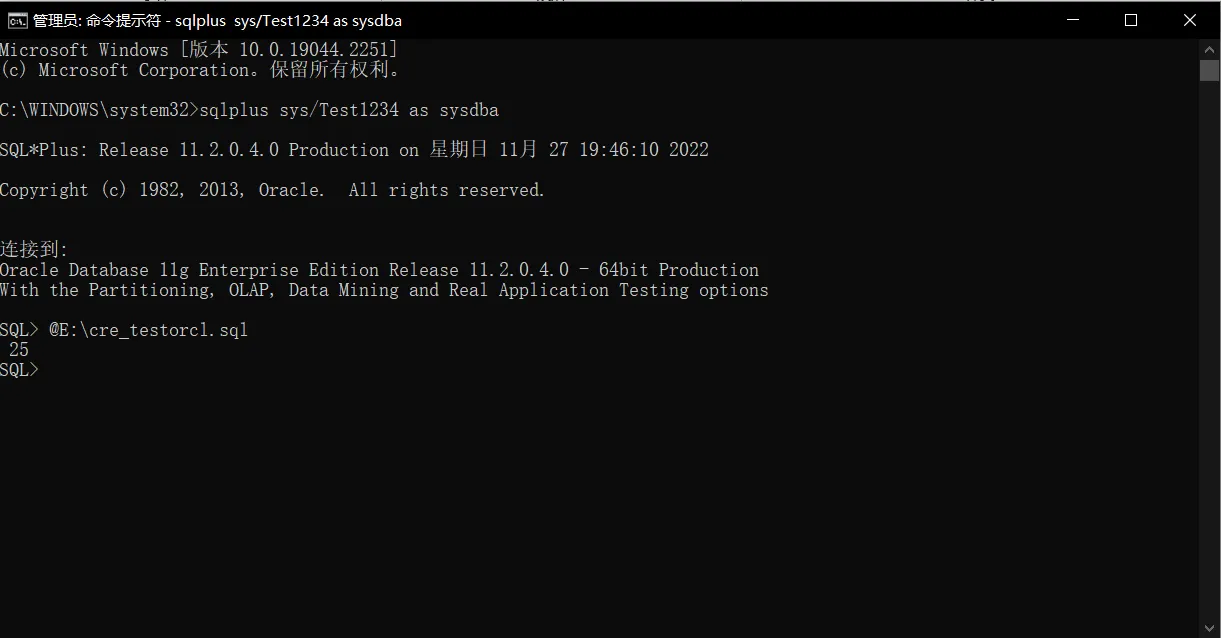Click the vertical scrollbar thumb
Image resolution: width=1221 pixels, height=638 pixels.
1209,70
